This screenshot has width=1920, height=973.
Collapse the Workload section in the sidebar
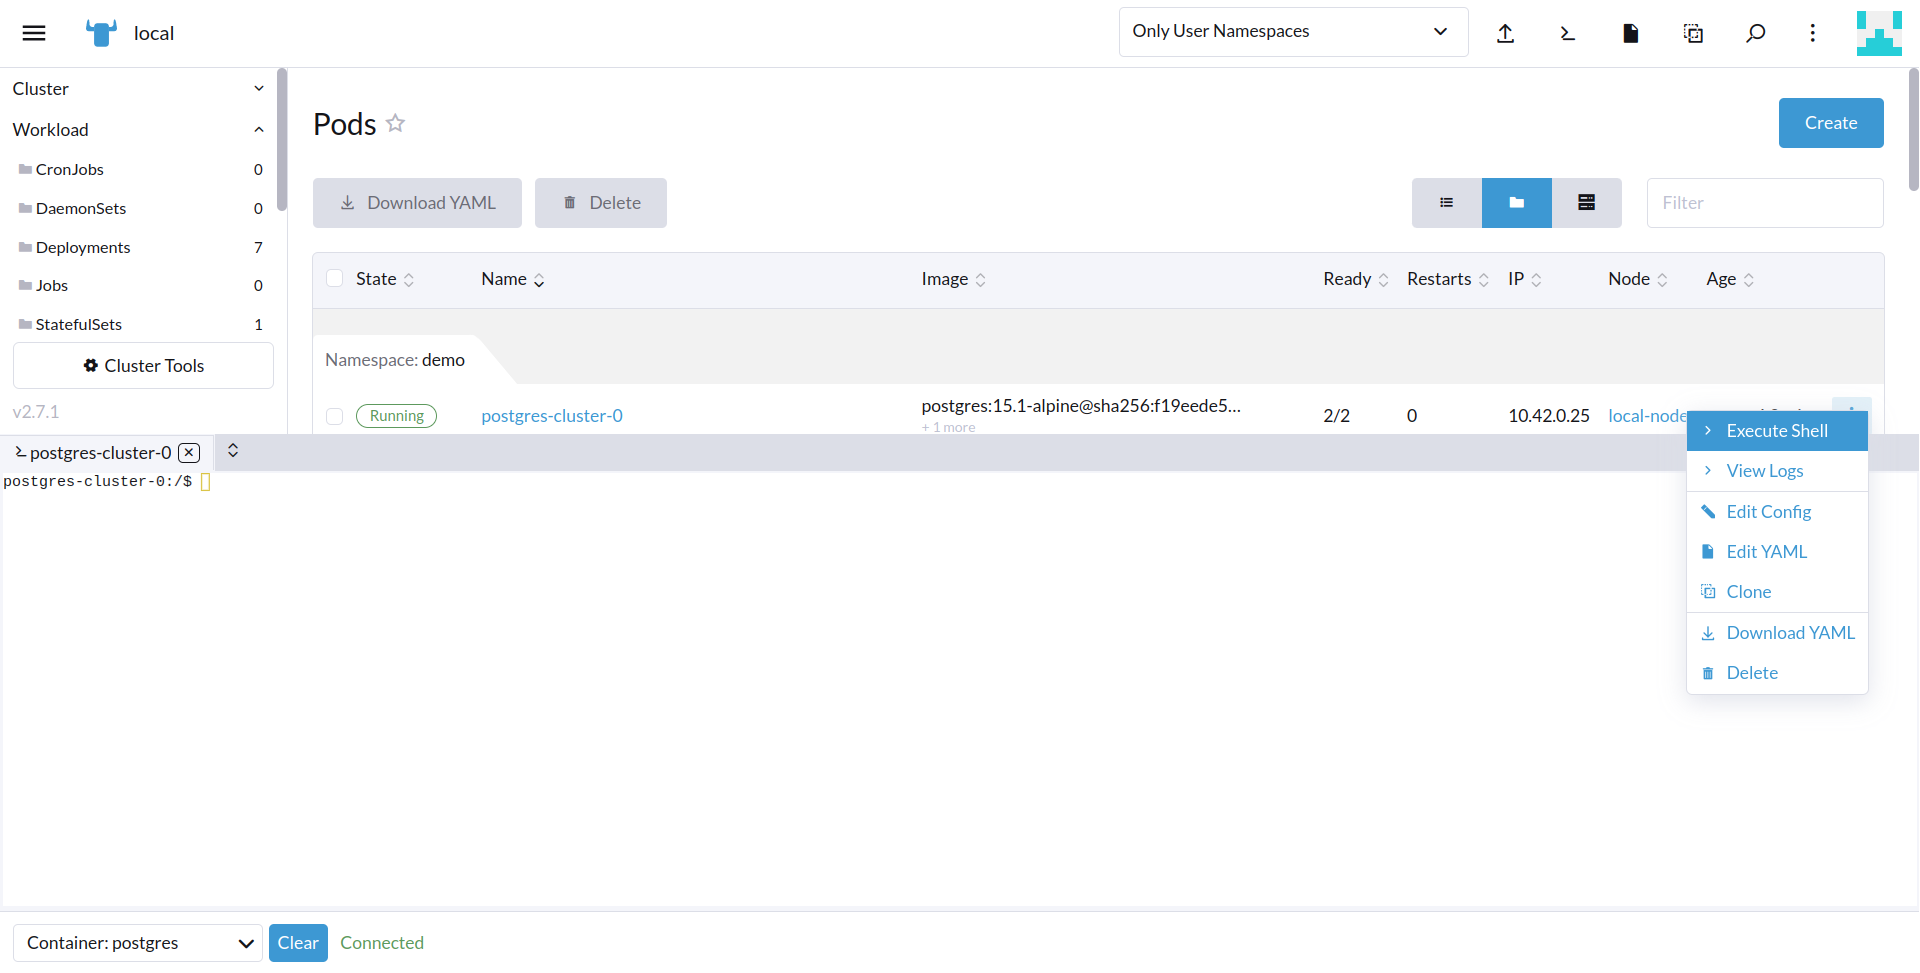pos(259,129)
